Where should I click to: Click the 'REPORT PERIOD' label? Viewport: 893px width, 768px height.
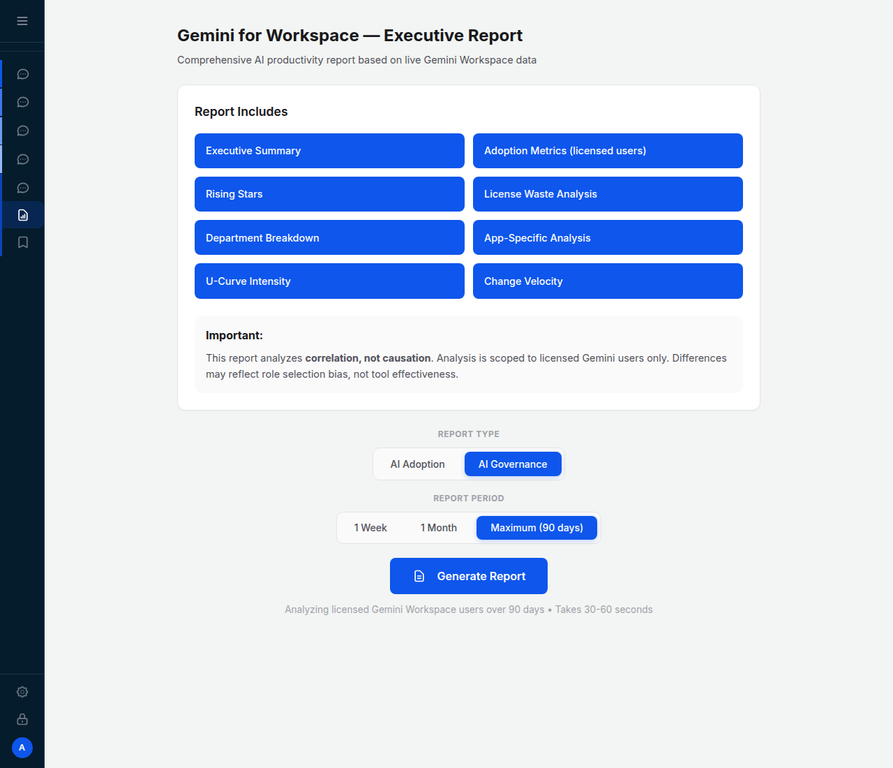469,498
